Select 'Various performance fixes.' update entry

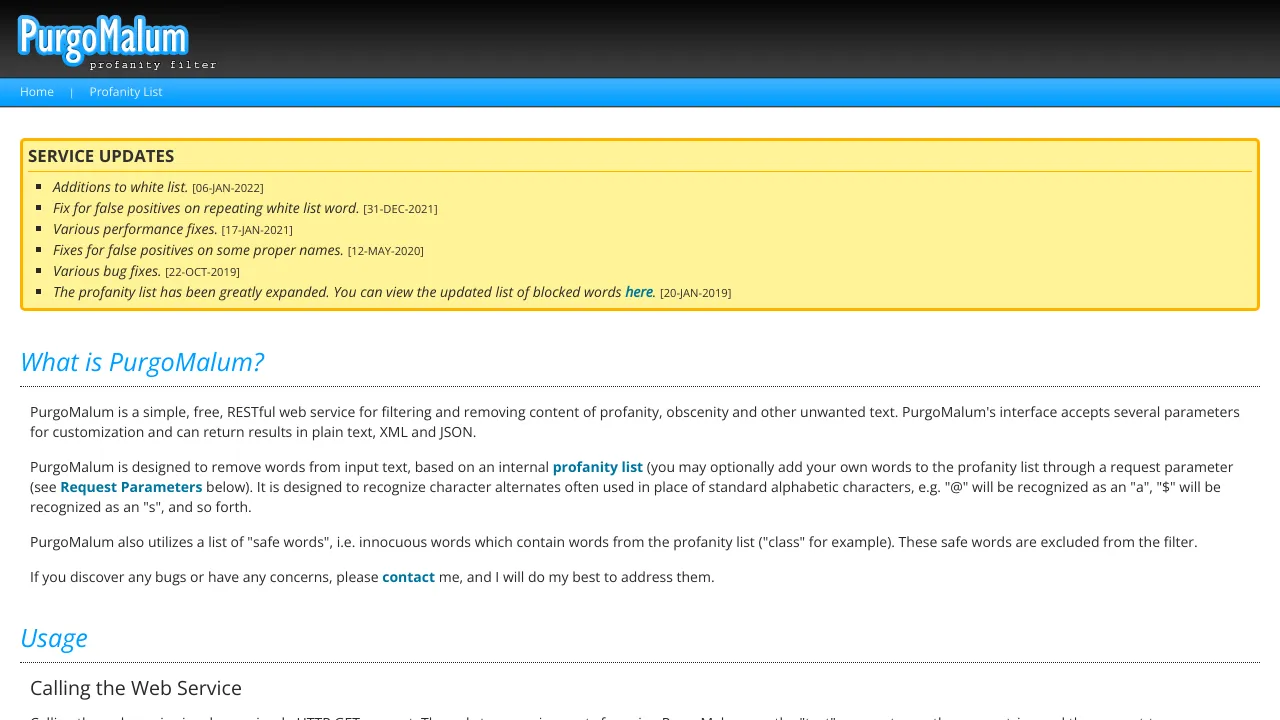point(135,229)
